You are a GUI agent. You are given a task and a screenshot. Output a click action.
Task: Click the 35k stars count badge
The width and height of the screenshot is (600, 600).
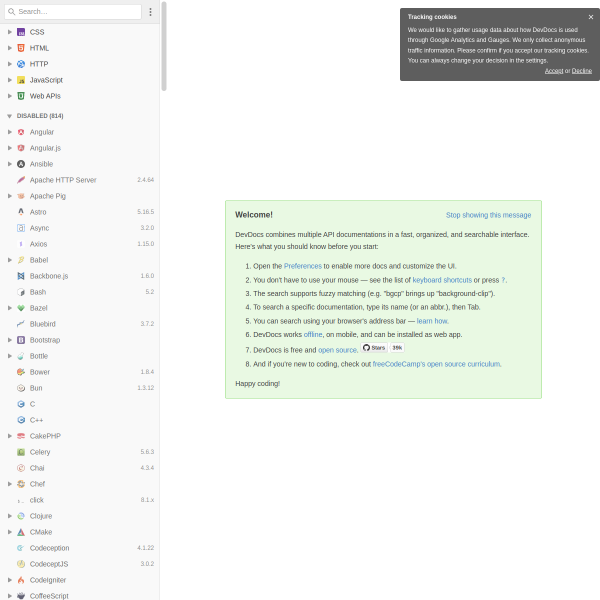[397, 348]
